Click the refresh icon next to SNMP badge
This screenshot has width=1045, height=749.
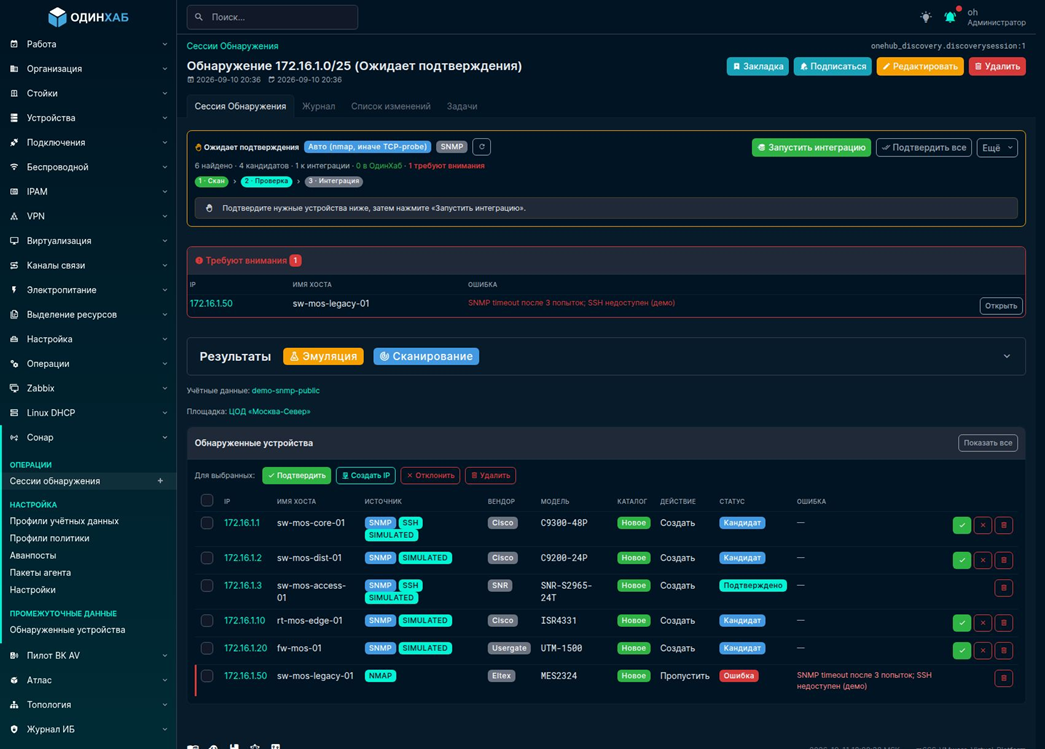[x=482, y=147]
